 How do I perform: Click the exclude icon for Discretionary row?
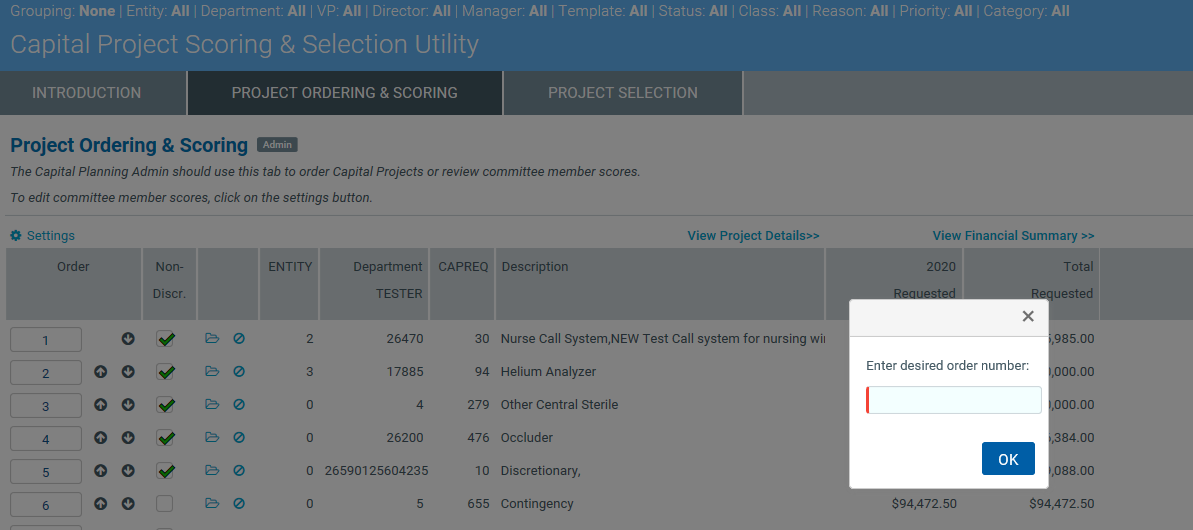(x=239, y=471)
